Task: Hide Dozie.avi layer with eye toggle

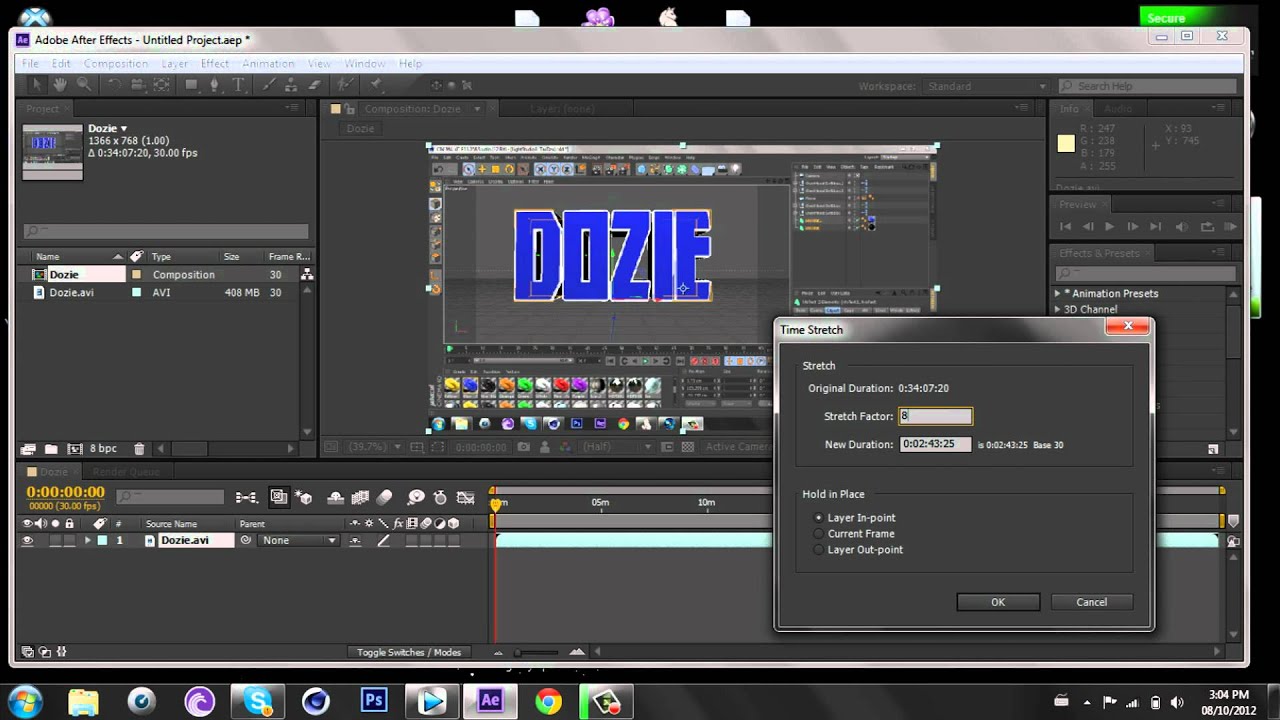Action: [x=27, y=541]
